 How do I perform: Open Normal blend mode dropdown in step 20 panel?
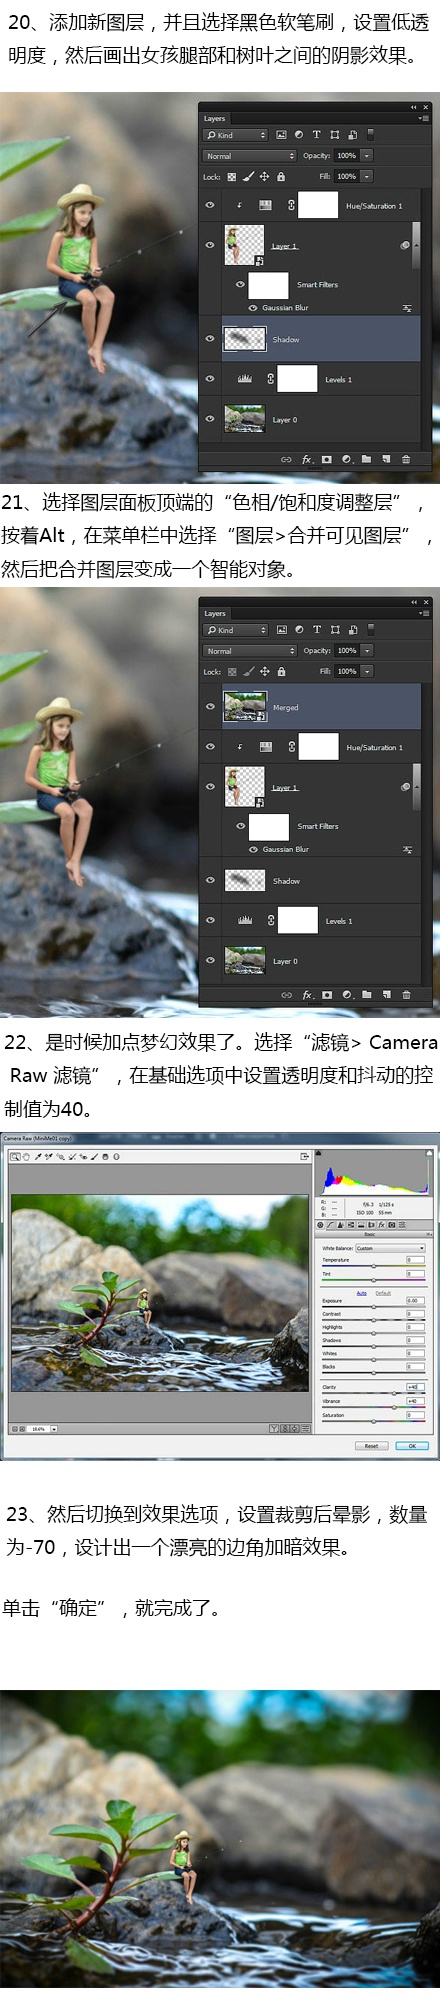tap(250, 156)
